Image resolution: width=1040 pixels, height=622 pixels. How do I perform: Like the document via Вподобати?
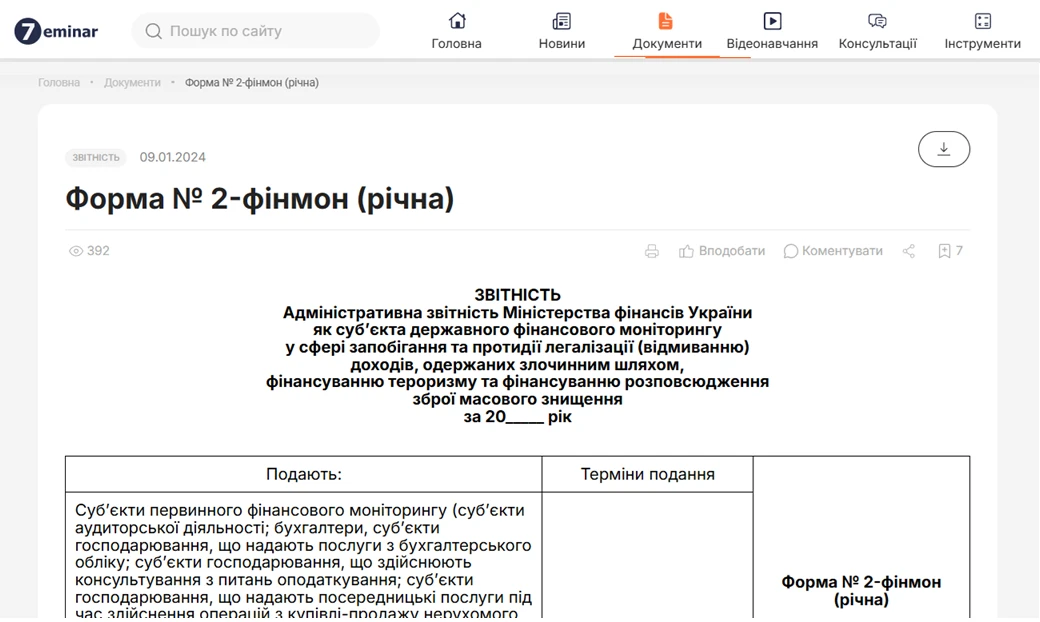click(722, 250)
